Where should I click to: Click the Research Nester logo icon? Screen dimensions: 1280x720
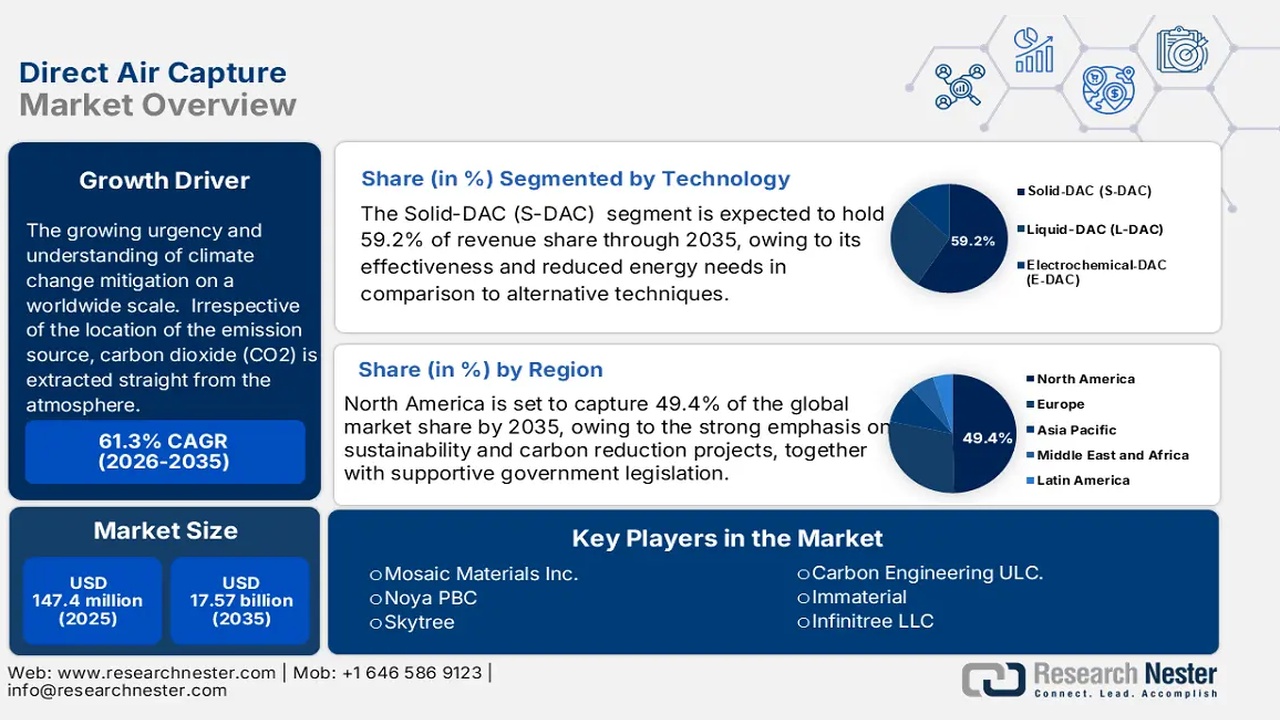(993, 679)
